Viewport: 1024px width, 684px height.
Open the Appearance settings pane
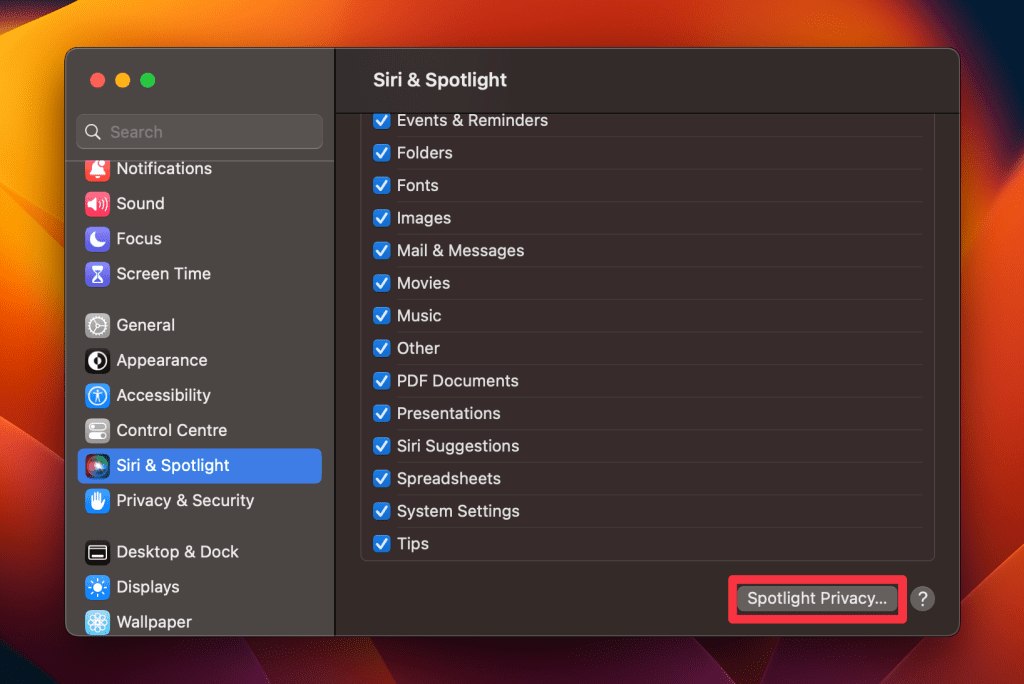coord(161,360)
